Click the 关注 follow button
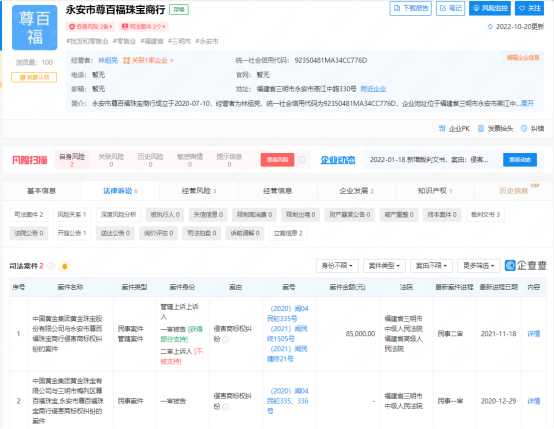This screenshot has height=429, width=554. (x=529, y=8)
